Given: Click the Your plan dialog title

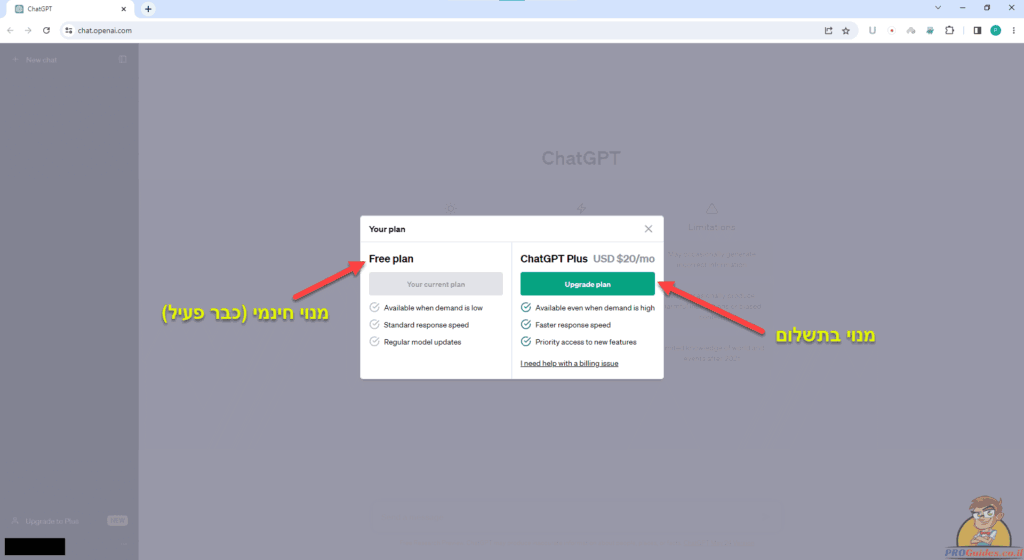Looking at the screenshot, I should 387,229.
